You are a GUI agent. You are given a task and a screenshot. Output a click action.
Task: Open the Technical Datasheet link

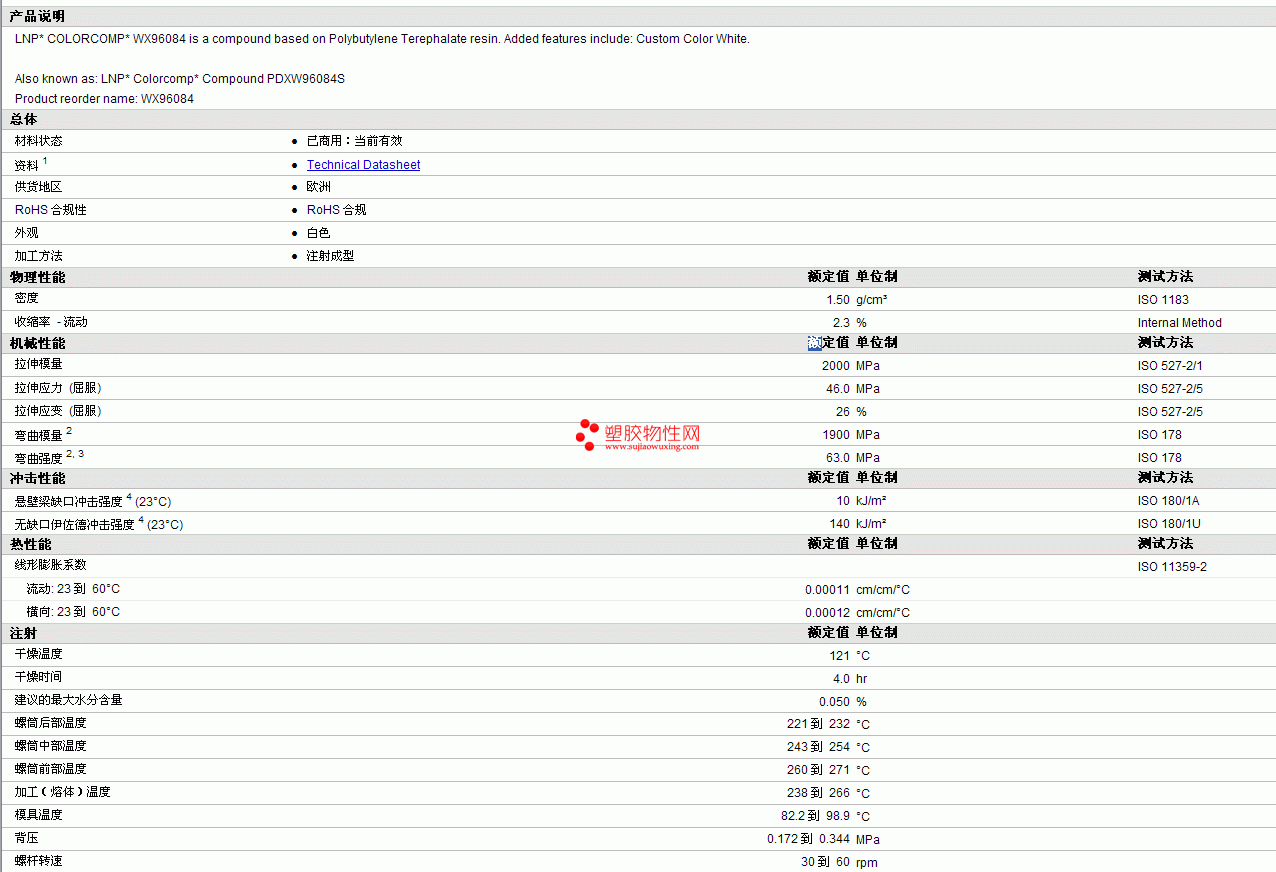click(363, 165)
